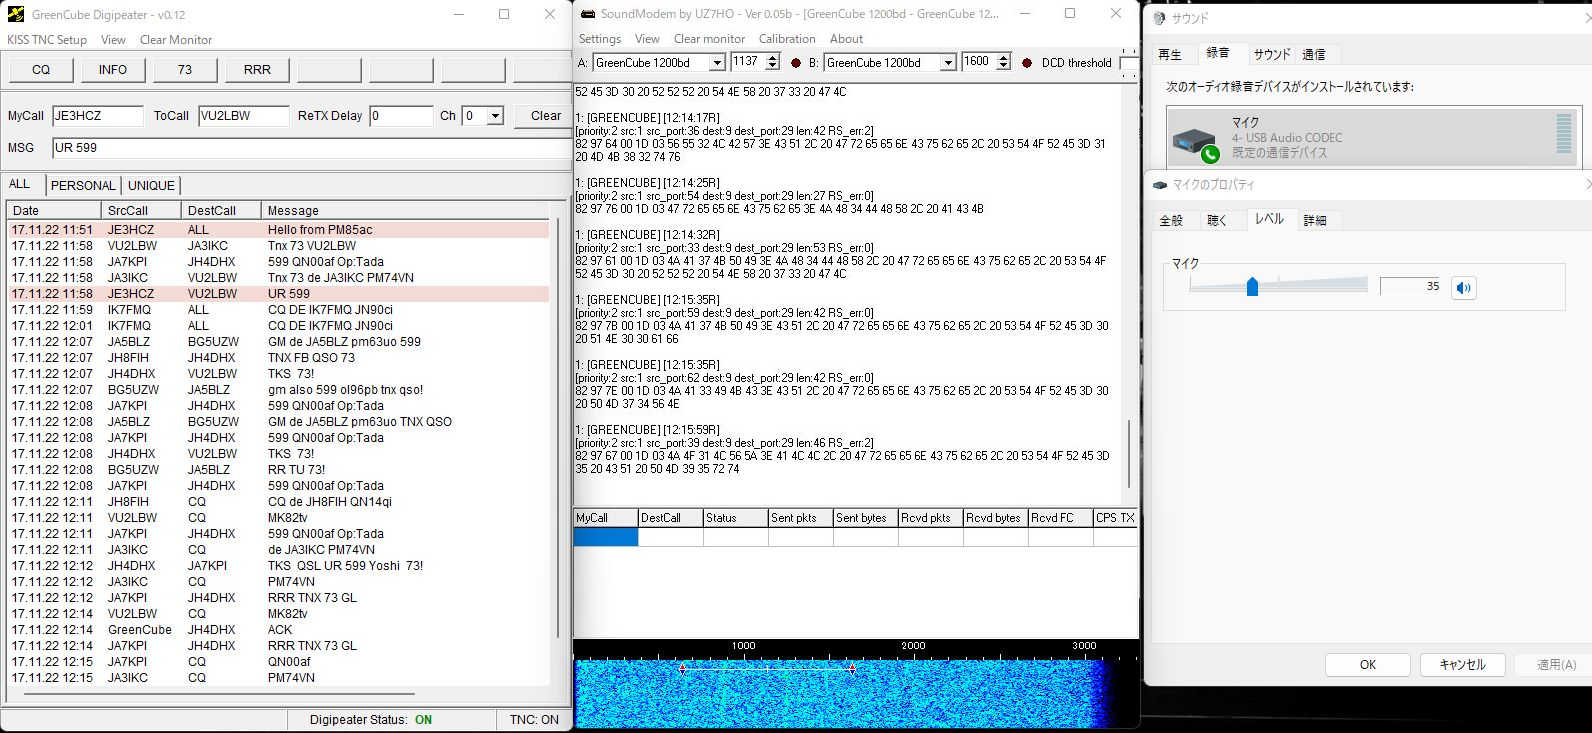The height and width of the screenshot is (733, 1592).
Task: Click the Clear button beside Ch
Action: 545,116
